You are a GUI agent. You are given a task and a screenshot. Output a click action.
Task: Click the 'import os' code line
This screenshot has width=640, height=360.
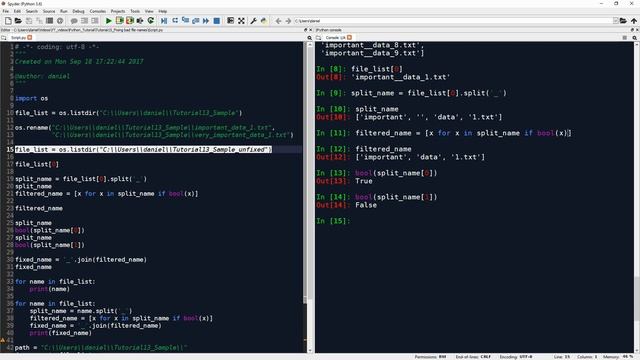(x=31, y=98)
